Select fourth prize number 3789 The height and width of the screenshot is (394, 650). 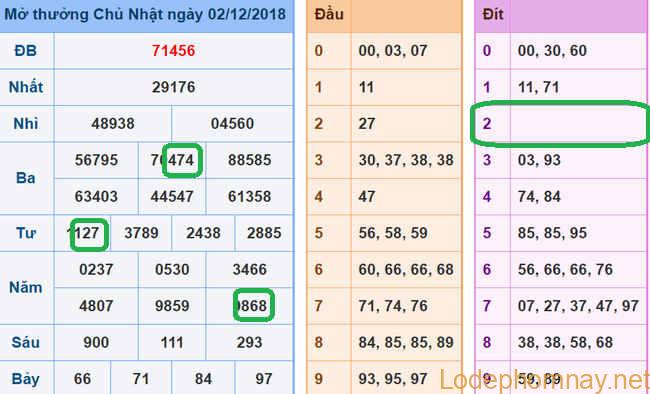141,233
